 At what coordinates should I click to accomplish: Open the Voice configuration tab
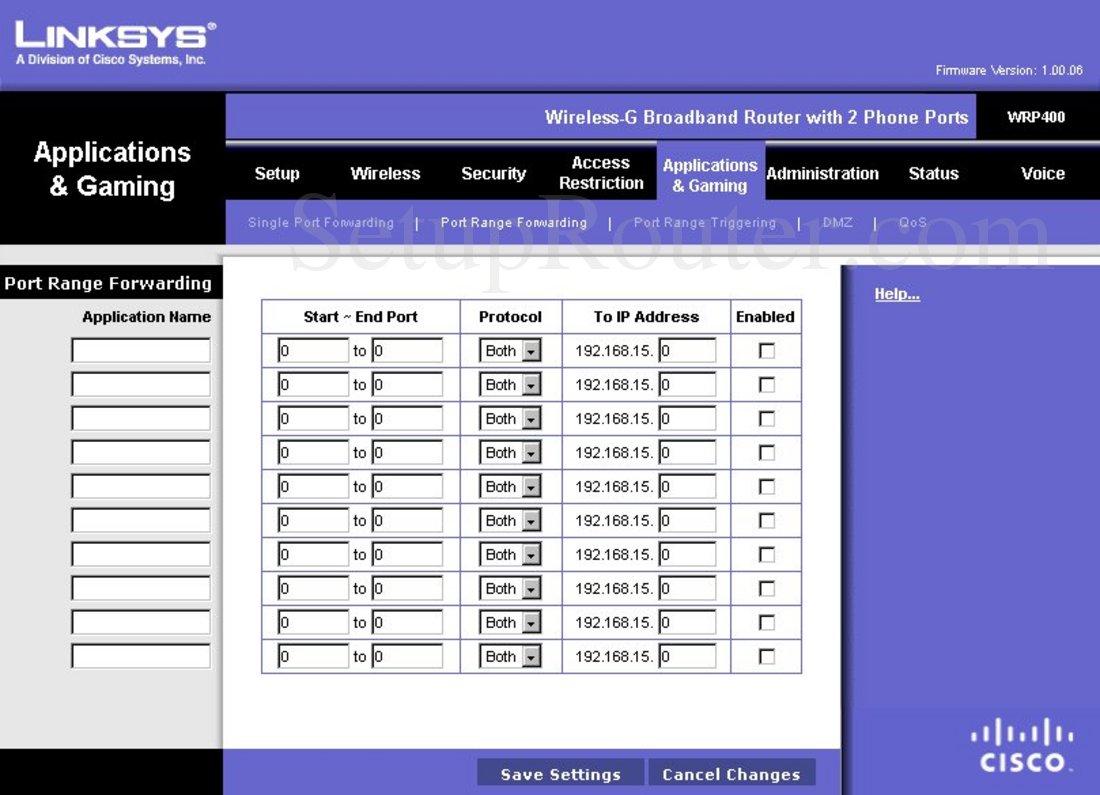[x=1042, y=173]
